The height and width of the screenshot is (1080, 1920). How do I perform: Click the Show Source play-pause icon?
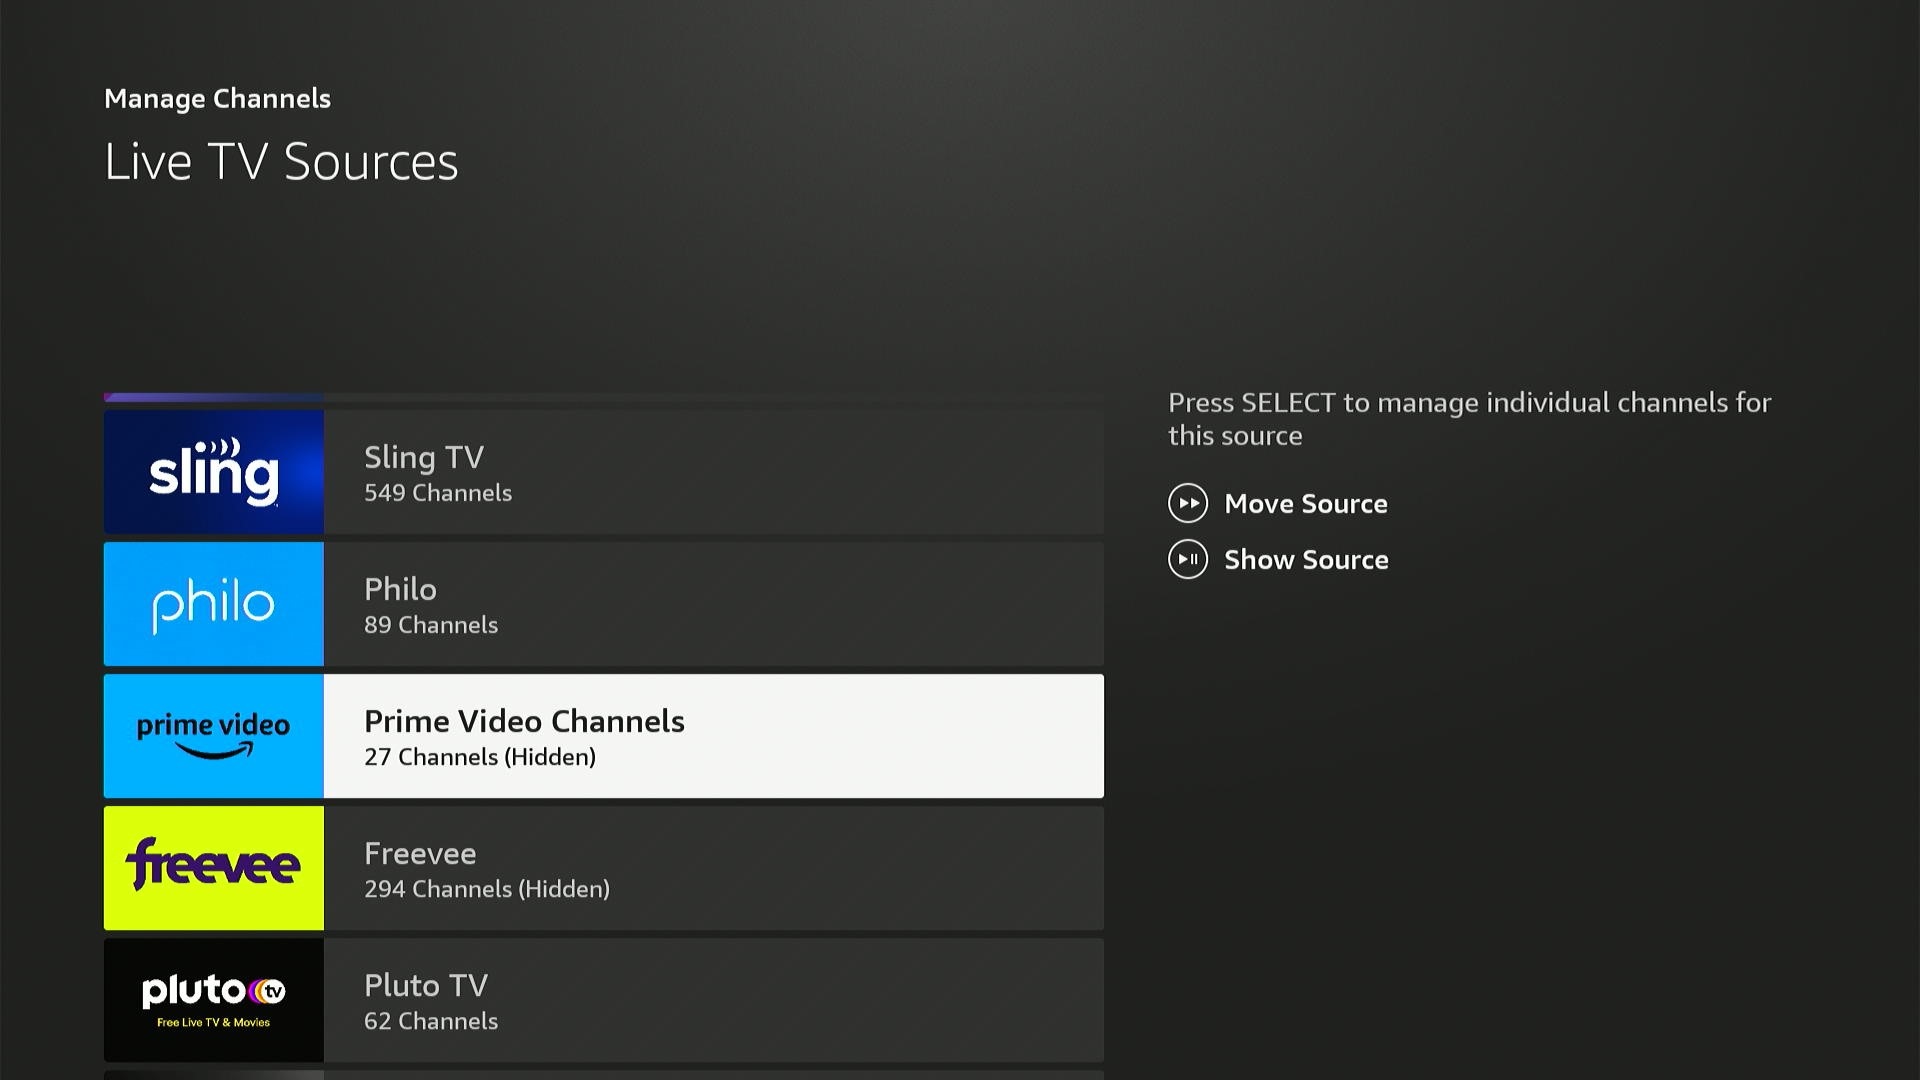[1189, 560]
